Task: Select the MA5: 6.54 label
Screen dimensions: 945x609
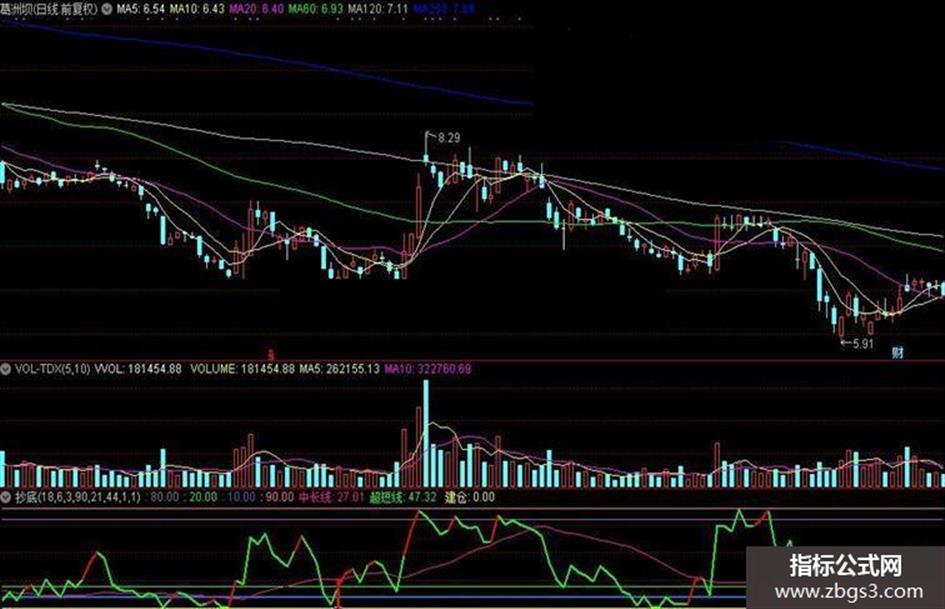Action: (x=140, y=9)
